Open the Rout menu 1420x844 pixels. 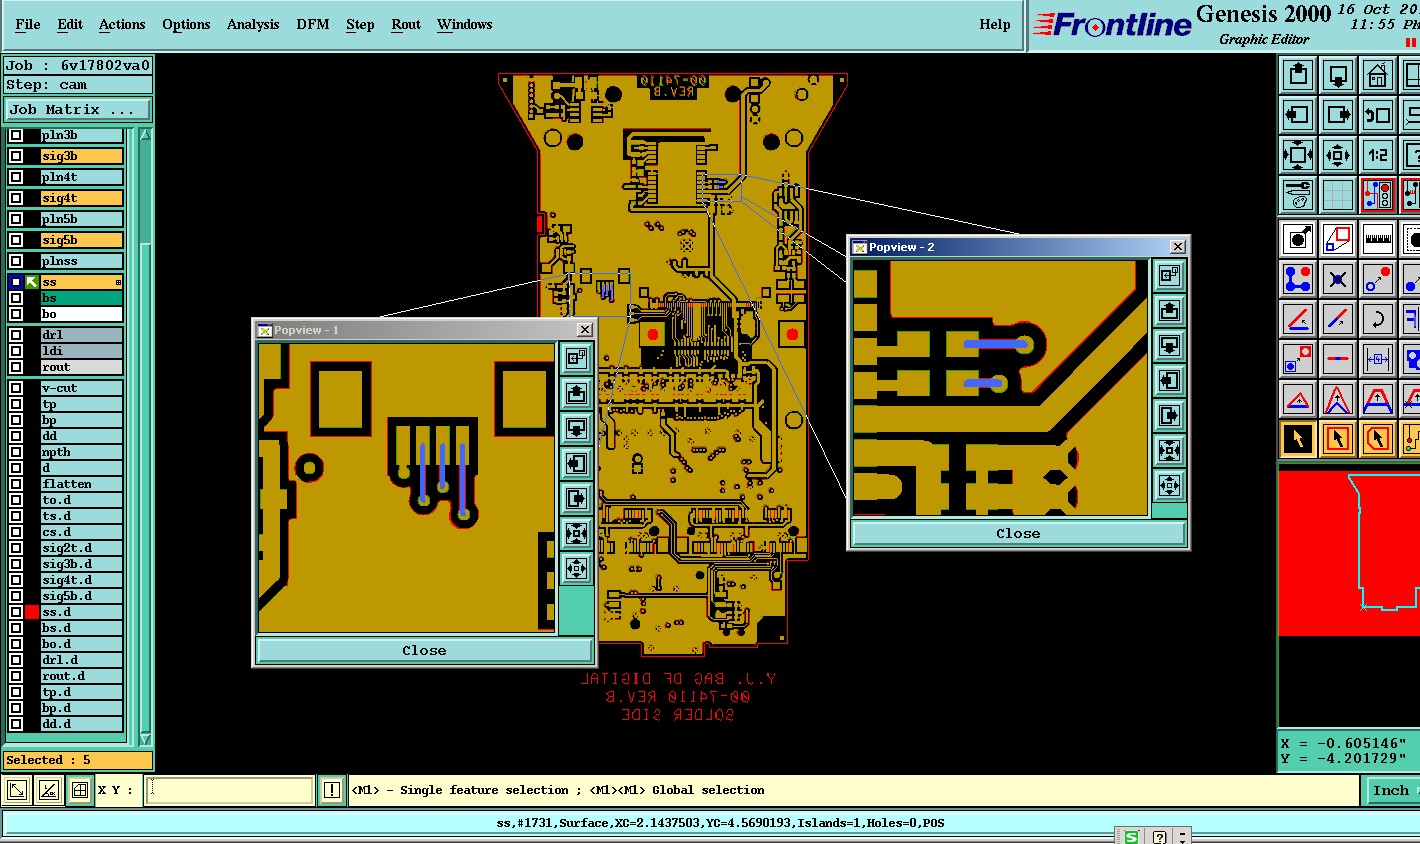tap(406, 24)
